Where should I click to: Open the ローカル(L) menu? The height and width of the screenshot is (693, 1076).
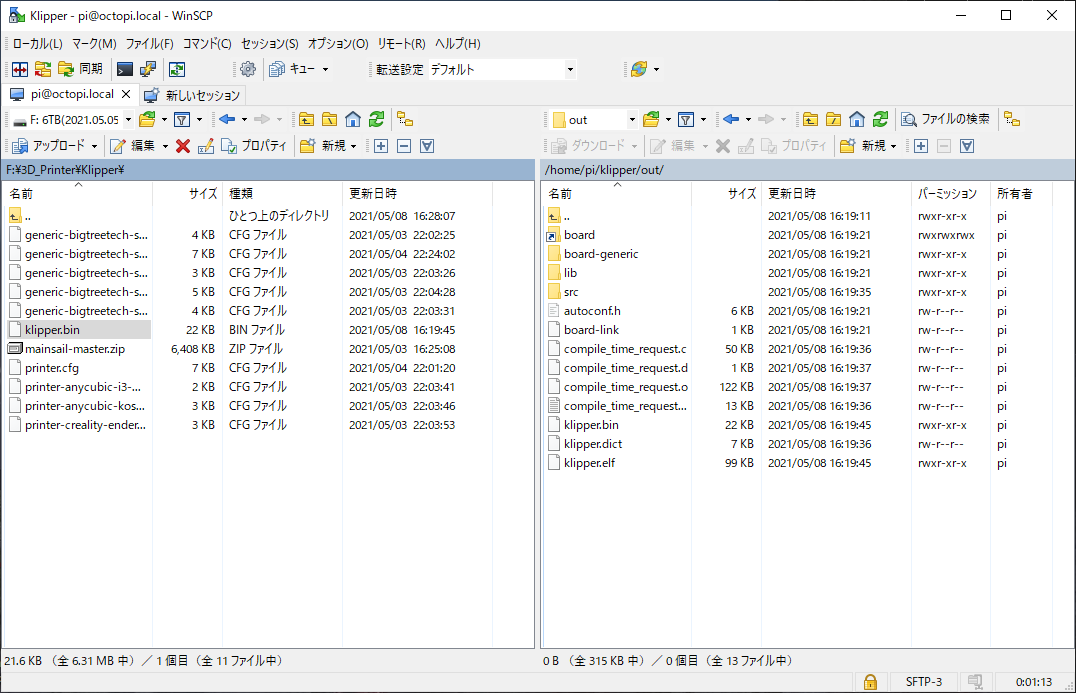point(38,44)
